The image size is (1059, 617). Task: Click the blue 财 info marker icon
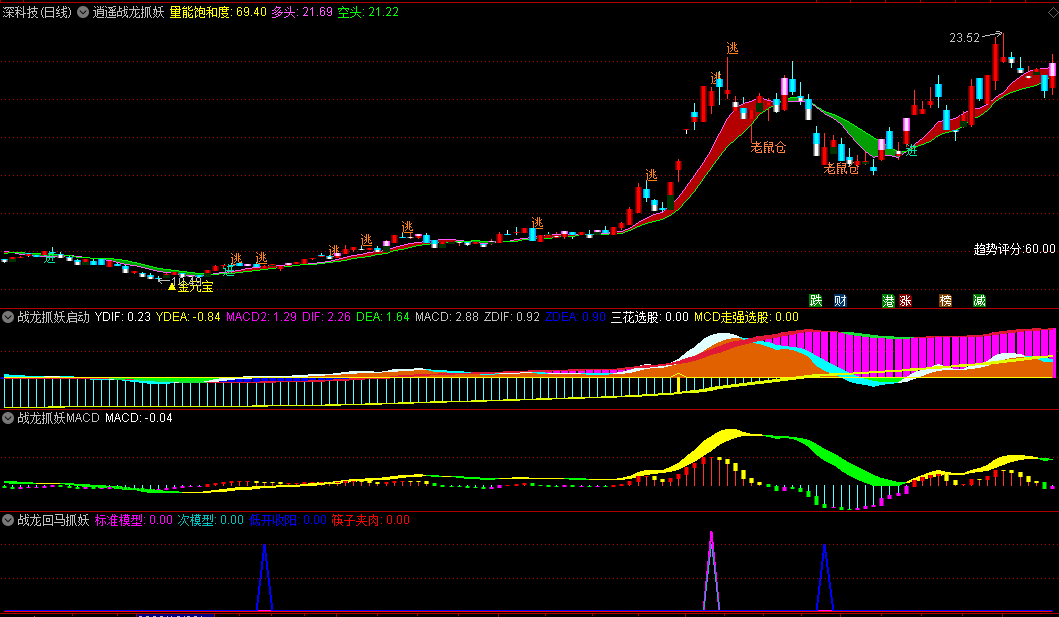[x=840, y=300]
